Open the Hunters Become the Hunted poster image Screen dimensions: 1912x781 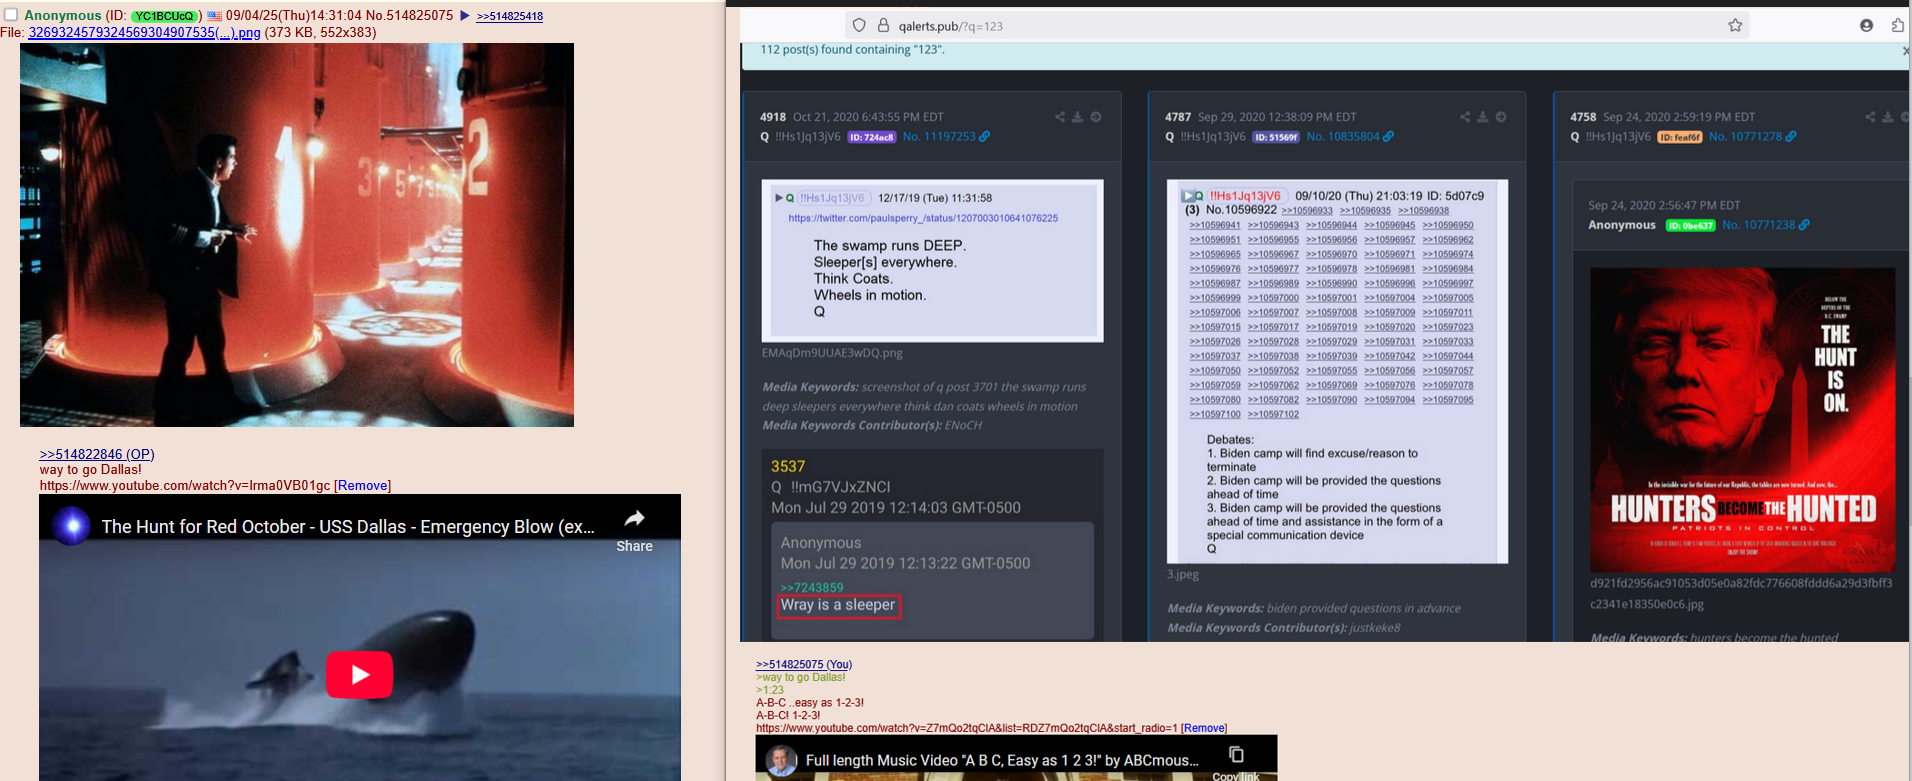pos(1742,420)
